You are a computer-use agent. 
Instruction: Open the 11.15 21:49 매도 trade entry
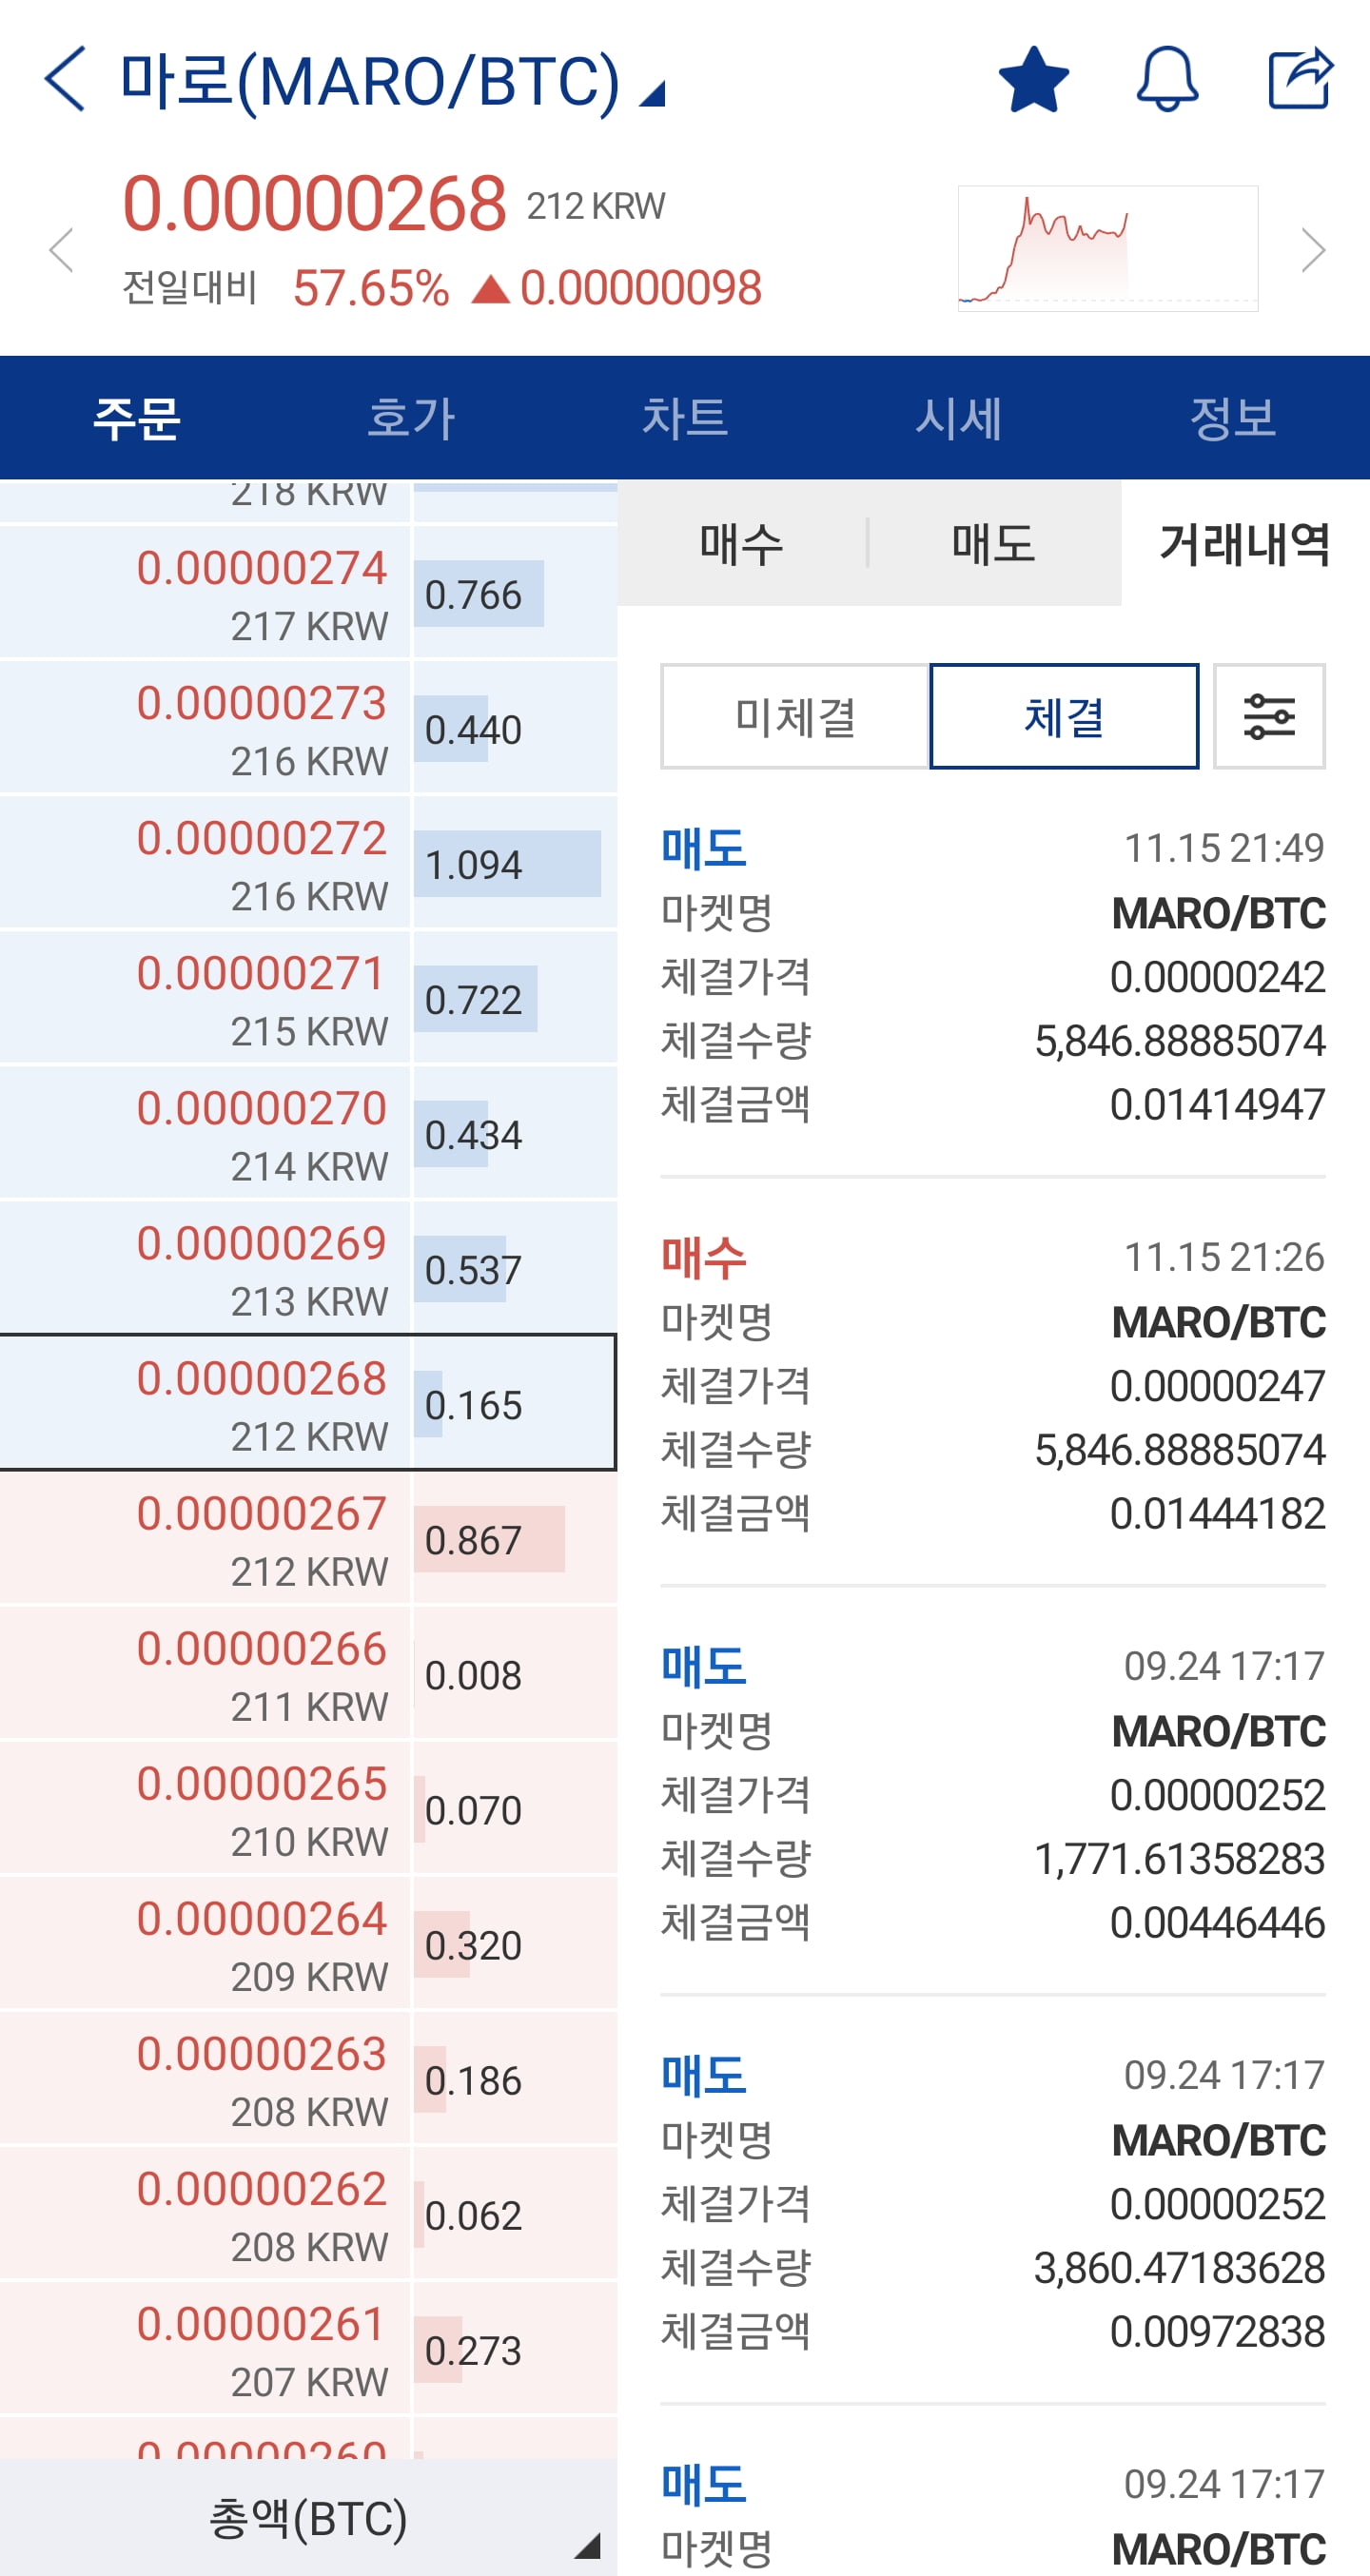point(993,975)
